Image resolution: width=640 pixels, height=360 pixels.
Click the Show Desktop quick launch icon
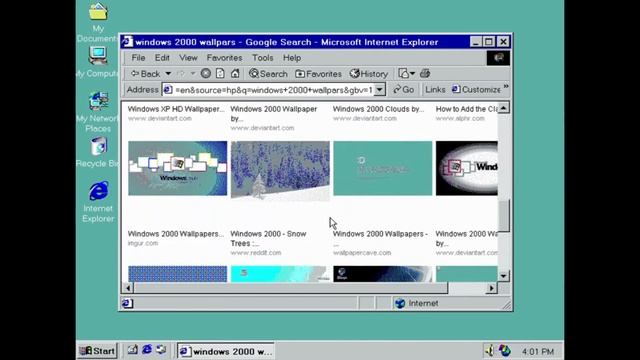tap(133, 350)
